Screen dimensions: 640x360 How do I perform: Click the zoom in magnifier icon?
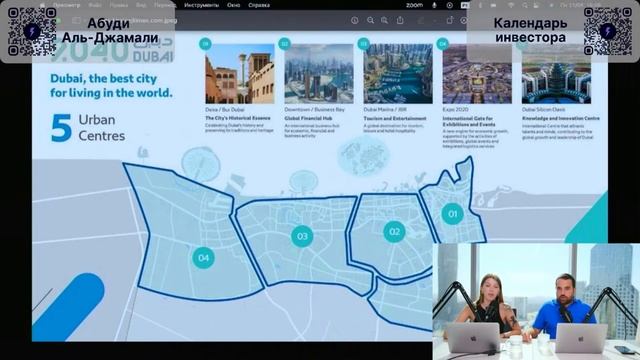click(x=384, y=20)
